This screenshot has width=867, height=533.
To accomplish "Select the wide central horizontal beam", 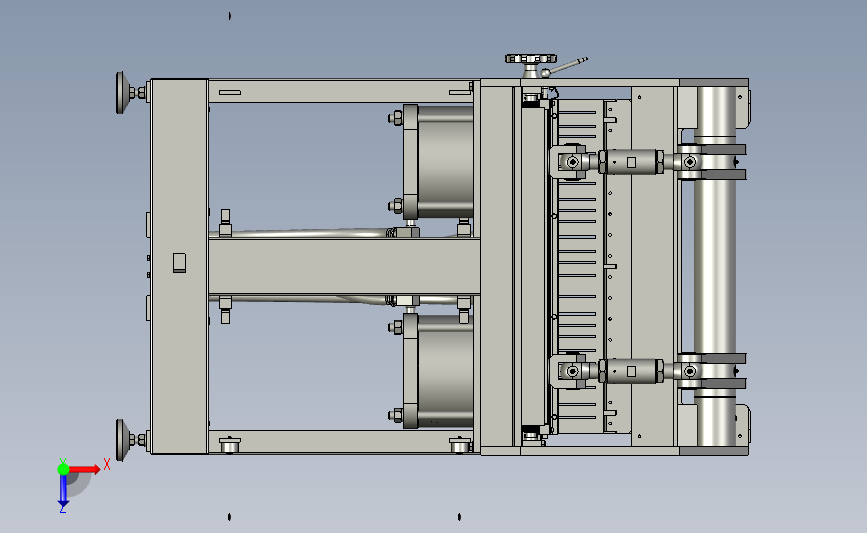I will tap(344, 266).
